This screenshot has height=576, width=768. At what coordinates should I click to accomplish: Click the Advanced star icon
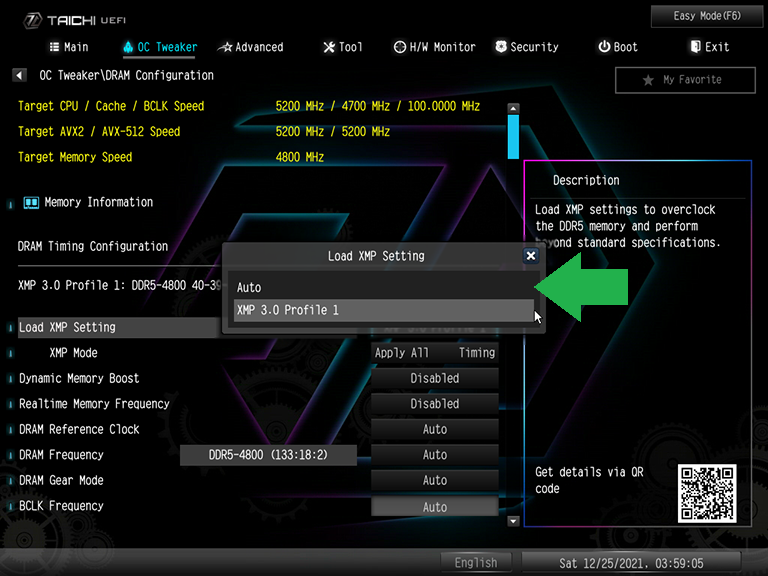(225, 47)
